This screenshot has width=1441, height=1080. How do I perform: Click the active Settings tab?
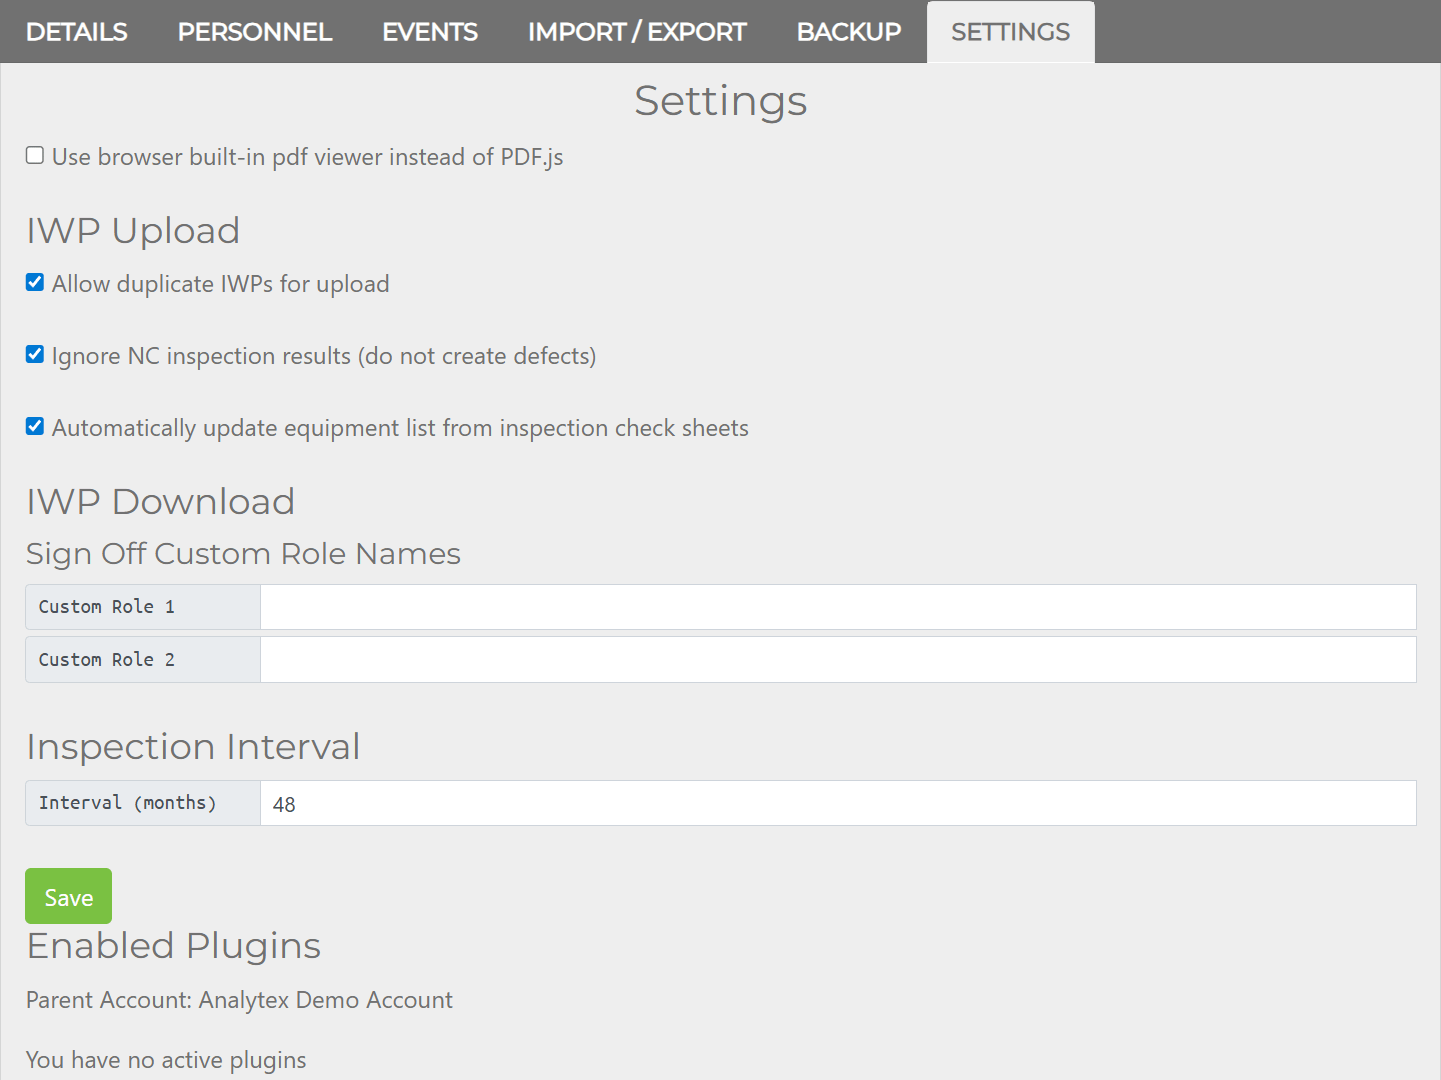pos(1010,32)
